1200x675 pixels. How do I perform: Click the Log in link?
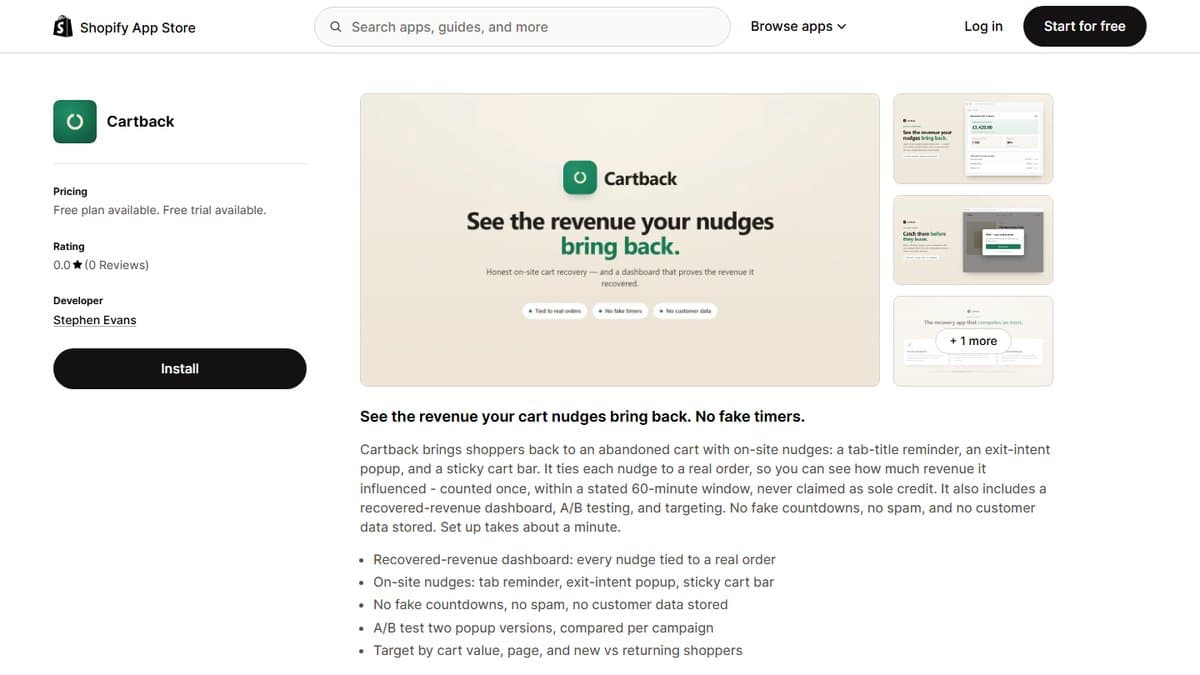tap(983, 26)
